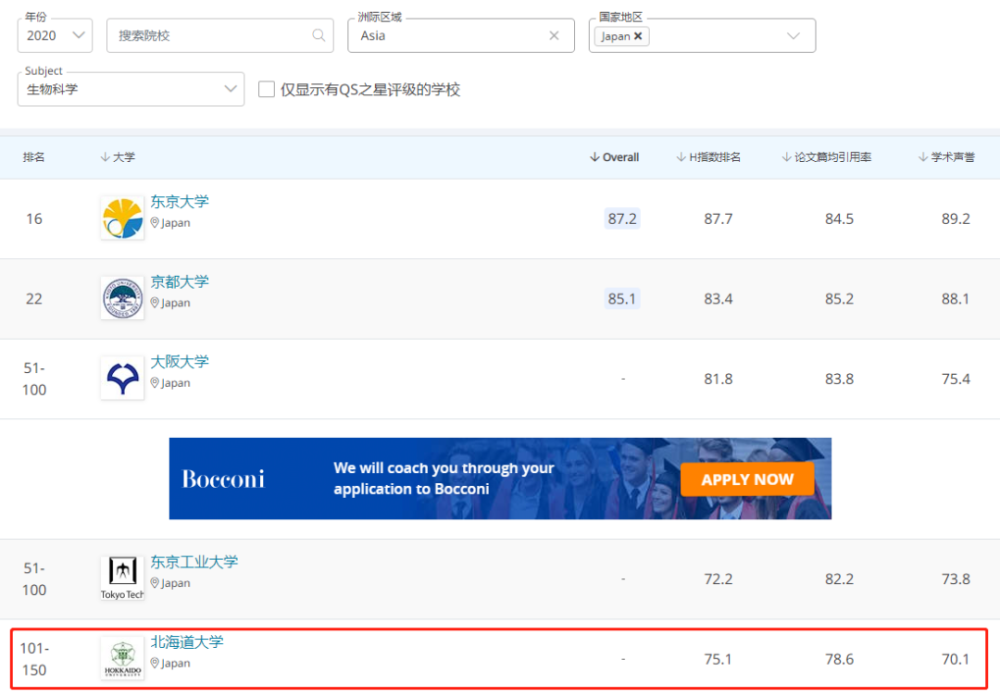Select citation value 85.2 for Kyoto
This screenshot has height=697, width=1000.
point(839,298)
